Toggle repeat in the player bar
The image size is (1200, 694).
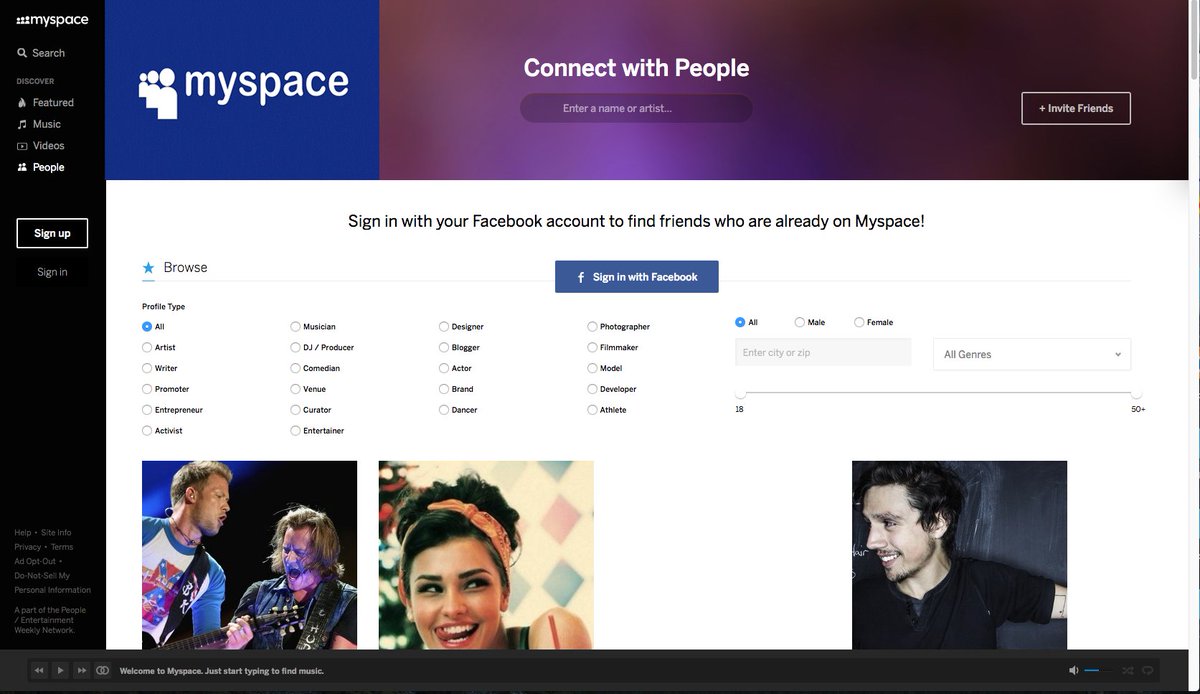point(1148,670)
